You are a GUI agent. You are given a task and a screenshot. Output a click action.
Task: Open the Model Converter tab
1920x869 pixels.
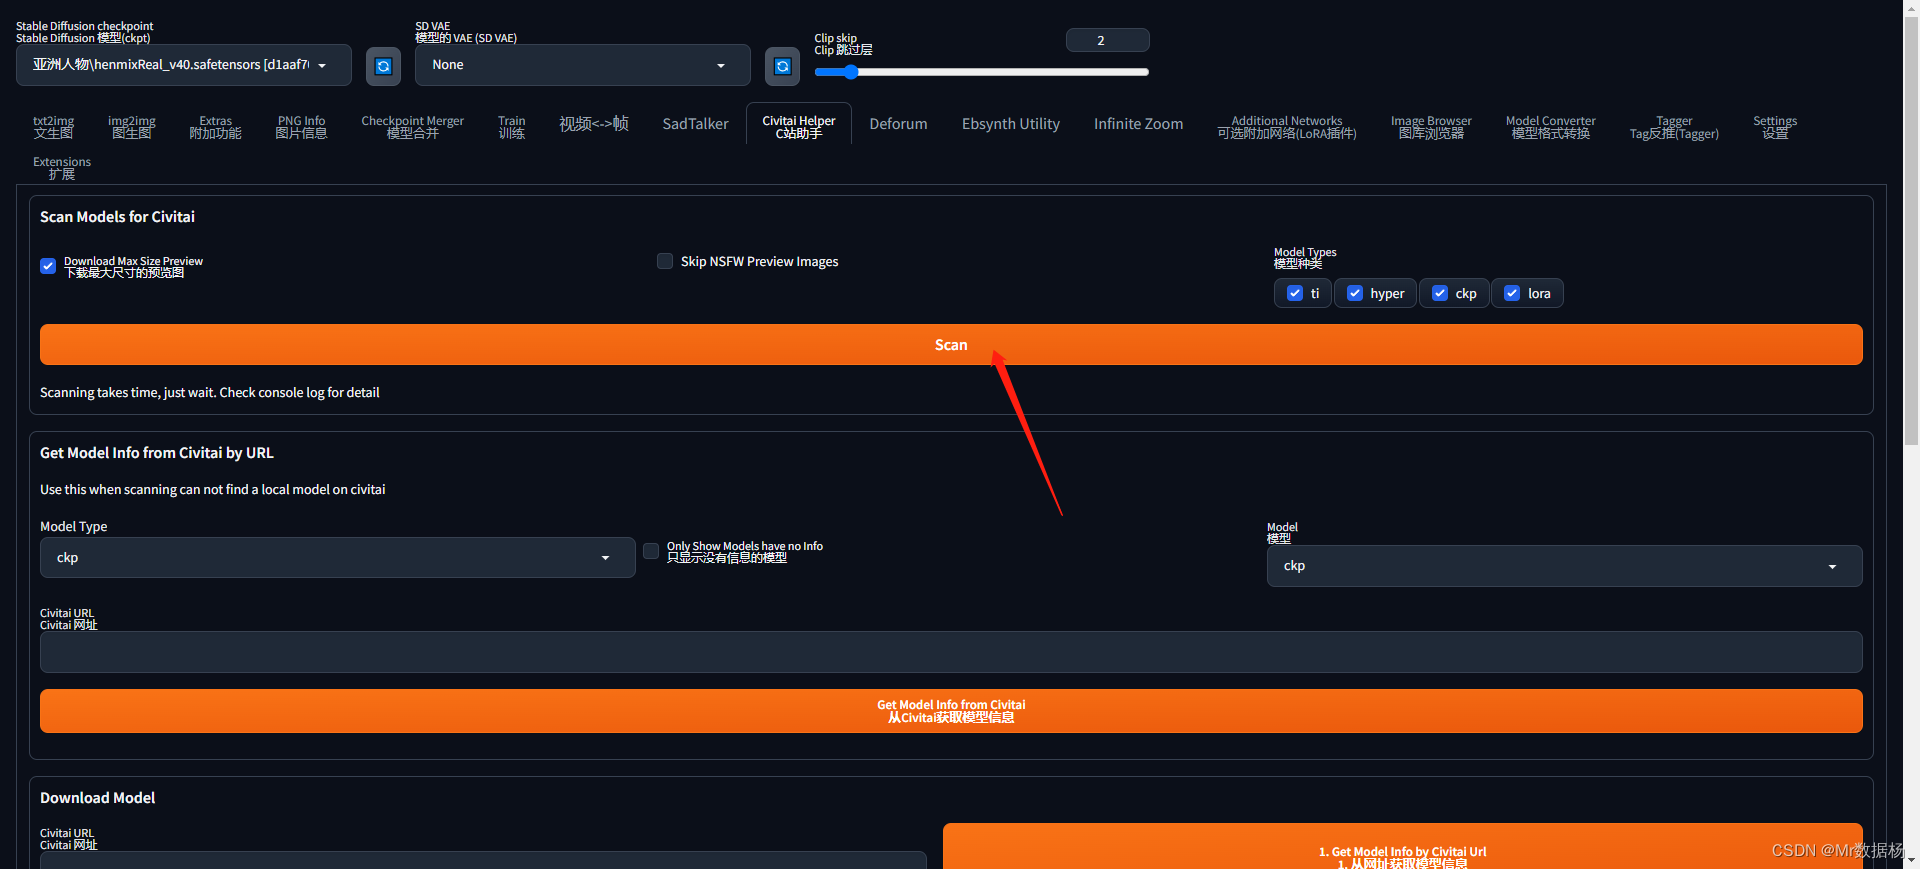pyautogui.click(x=1551, y=127)
